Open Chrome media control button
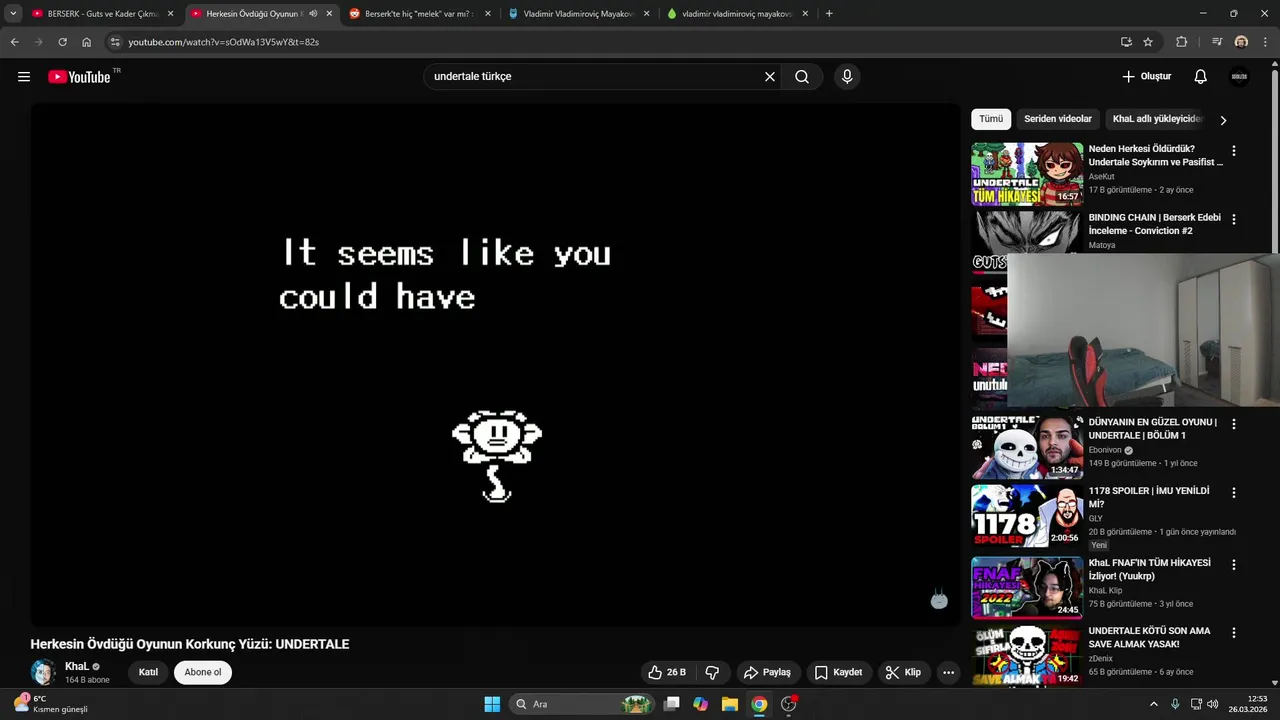 coord(1217,42)
